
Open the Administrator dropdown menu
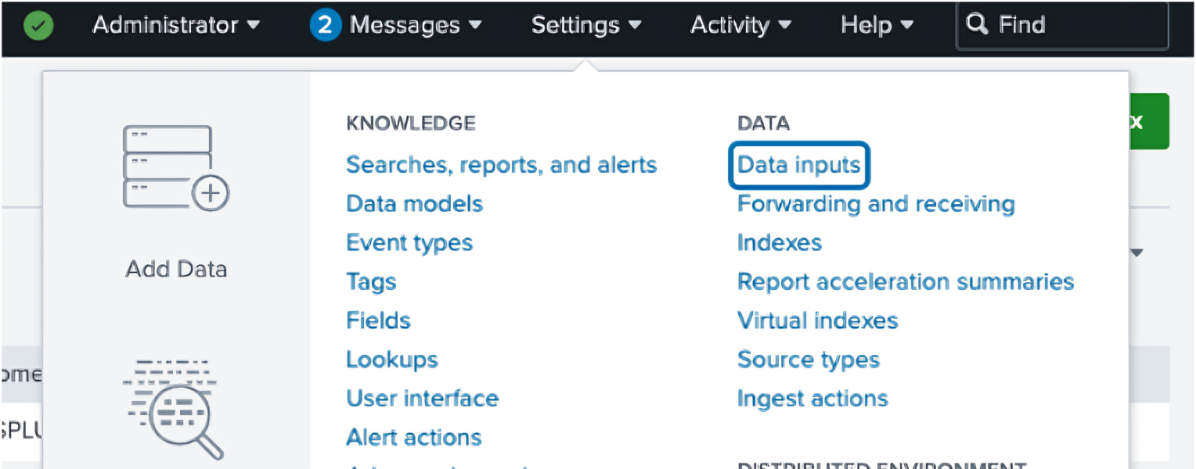(176, 26)
